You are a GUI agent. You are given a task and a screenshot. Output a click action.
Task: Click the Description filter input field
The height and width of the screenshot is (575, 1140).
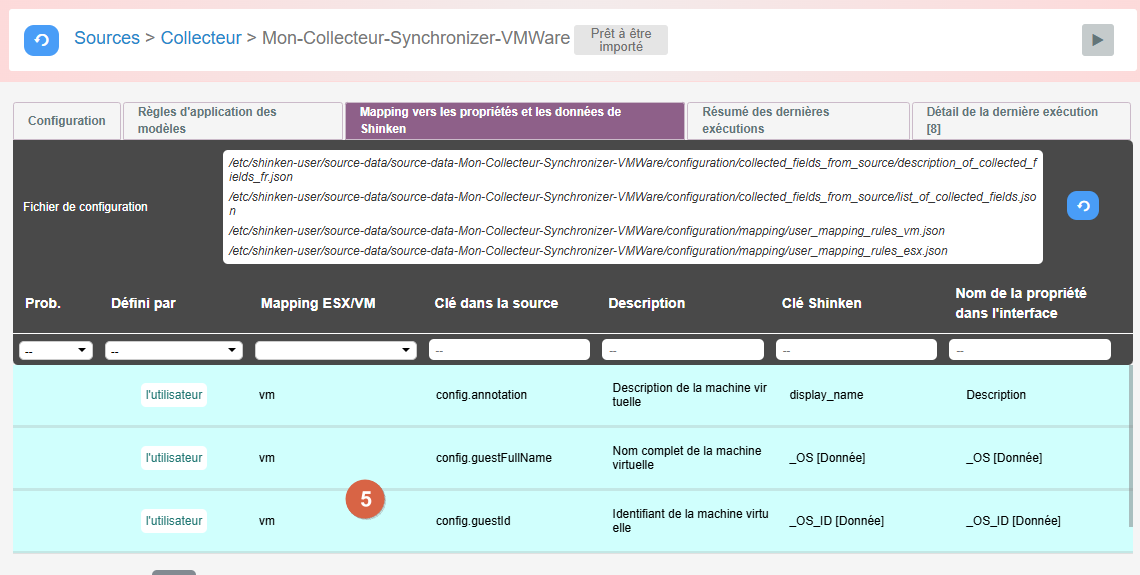[x=683, y=350]
